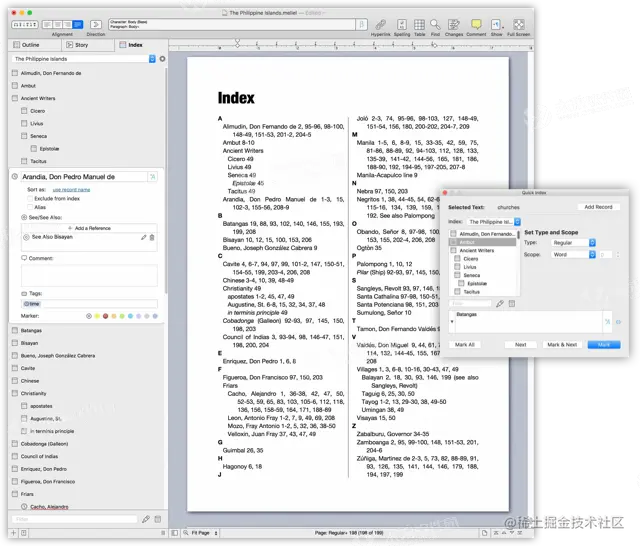The image size is (640, 546).
Task: Click the Comment text box
Action: click(89, 275)
